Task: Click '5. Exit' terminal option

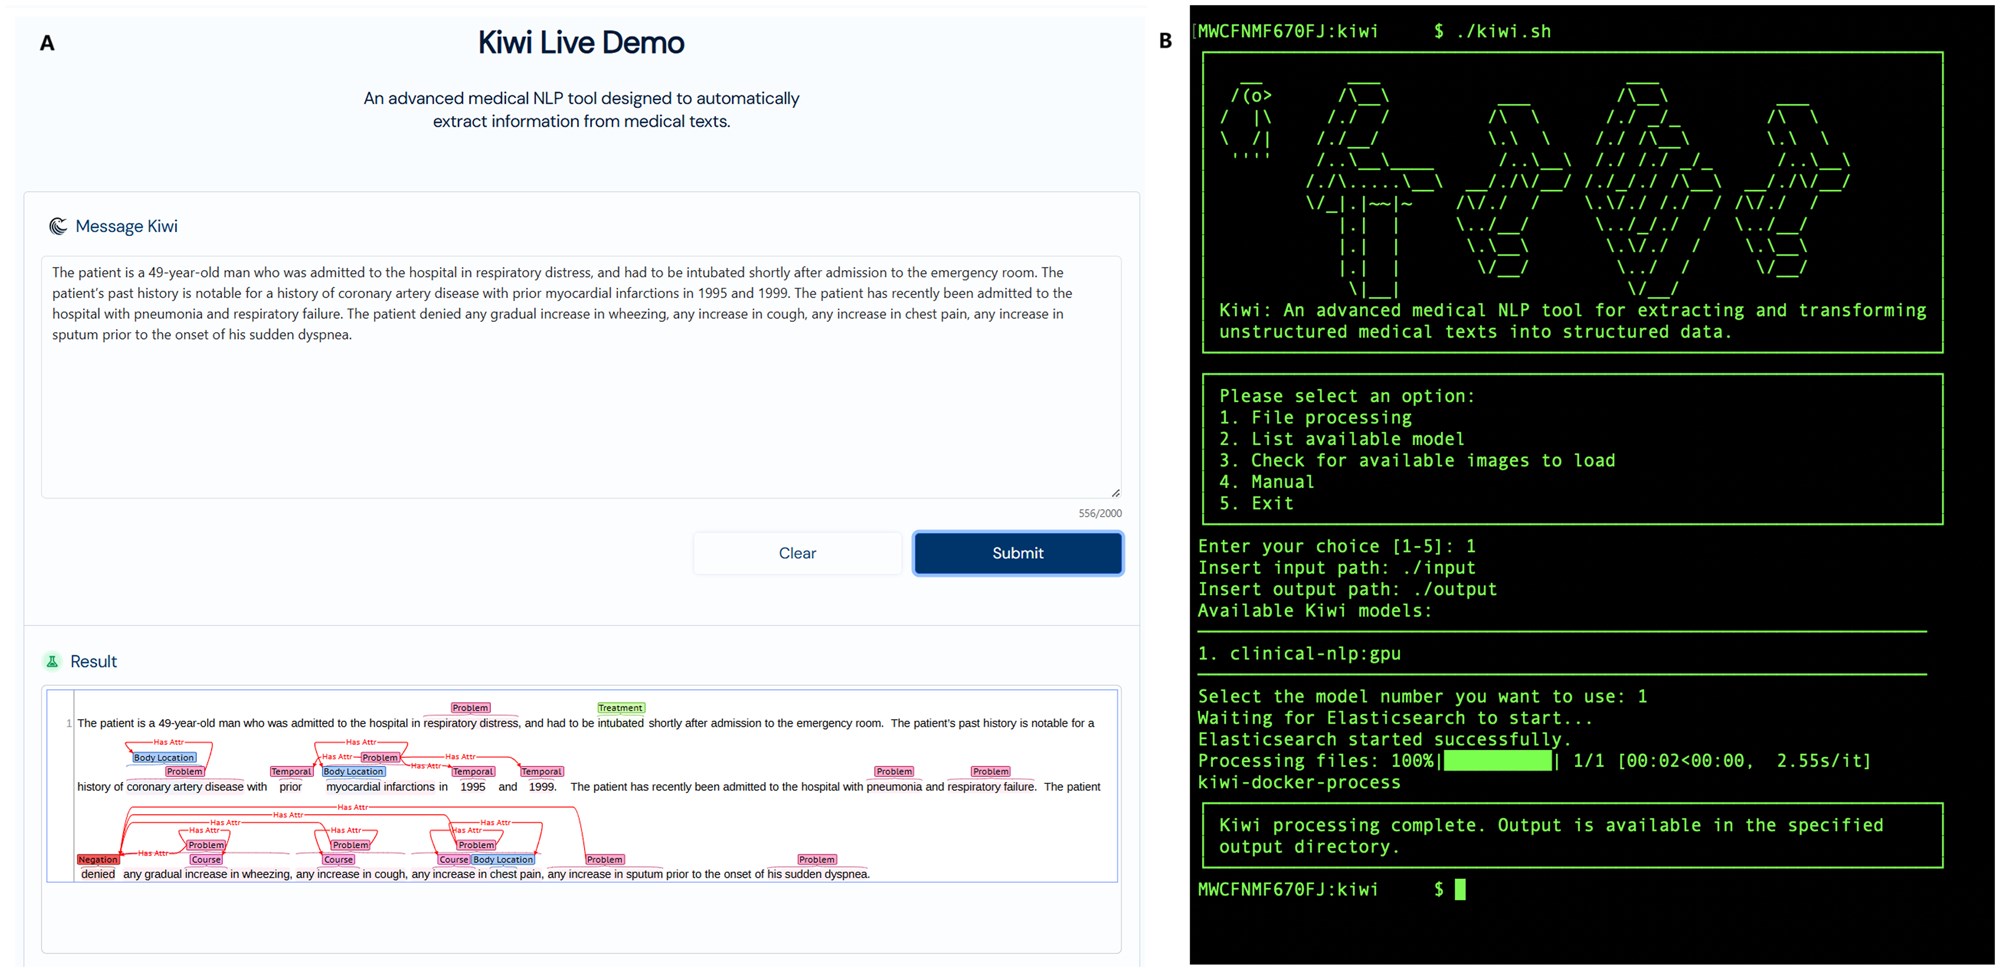Action: click(x=1256, y=503)
